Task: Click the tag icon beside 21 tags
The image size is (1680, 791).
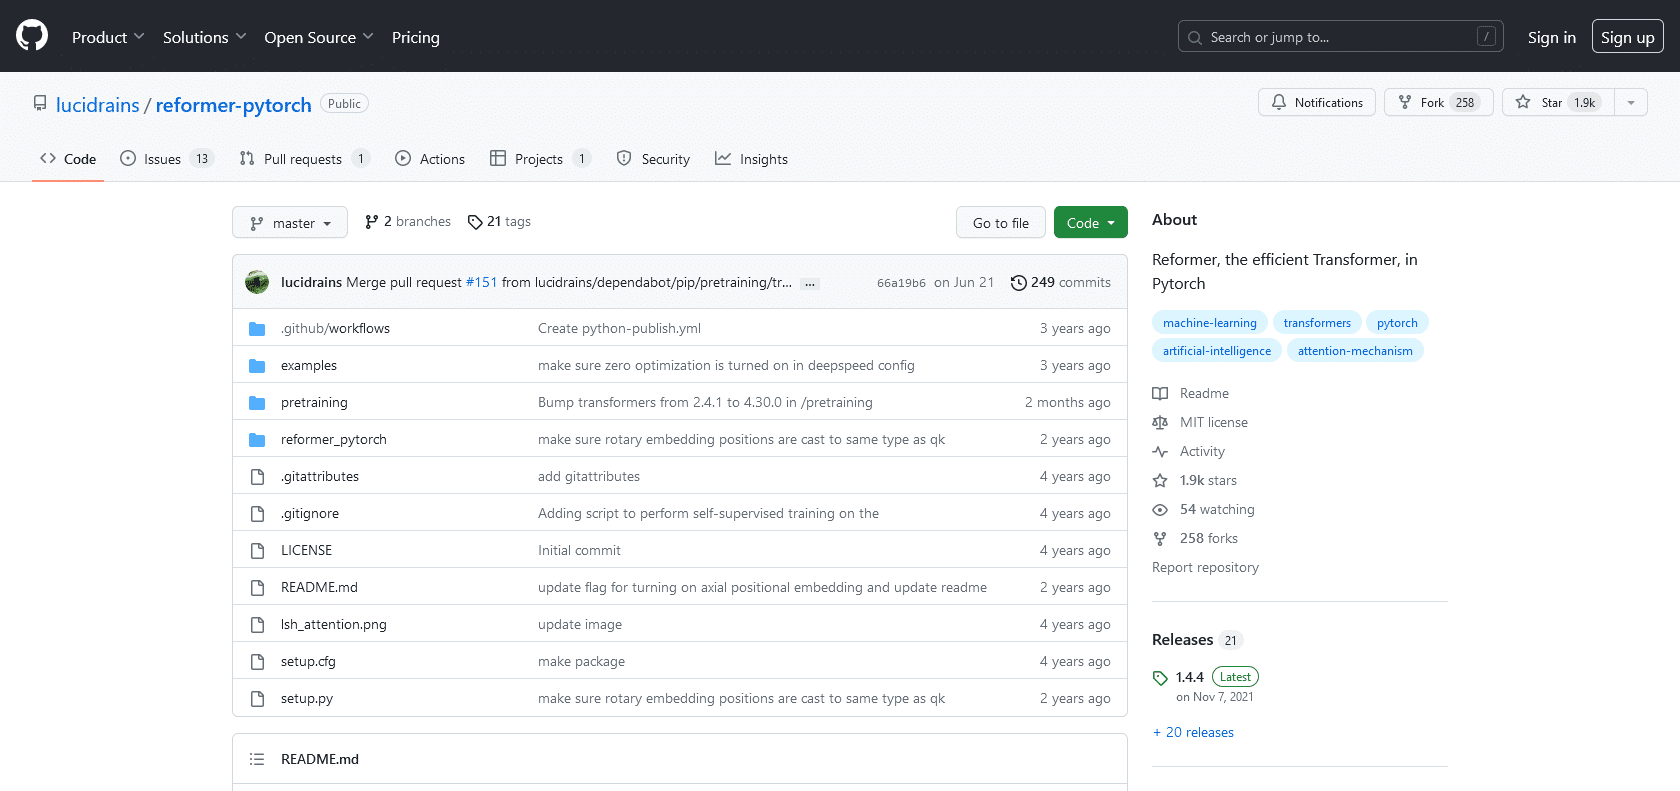Action: [x=475, y=222]
